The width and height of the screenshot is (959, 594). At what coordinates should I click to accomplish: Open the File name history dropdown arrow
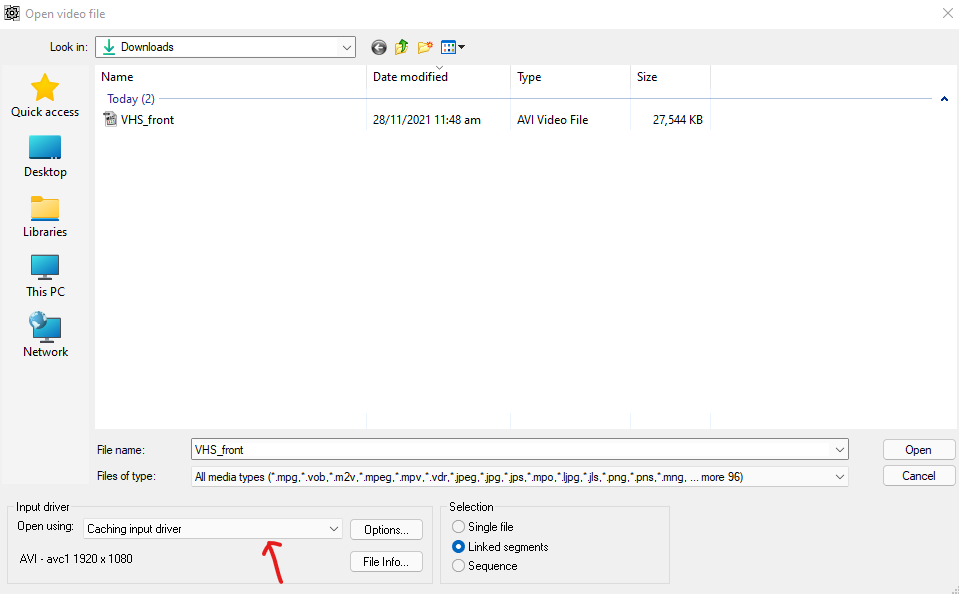coord(840,450)
